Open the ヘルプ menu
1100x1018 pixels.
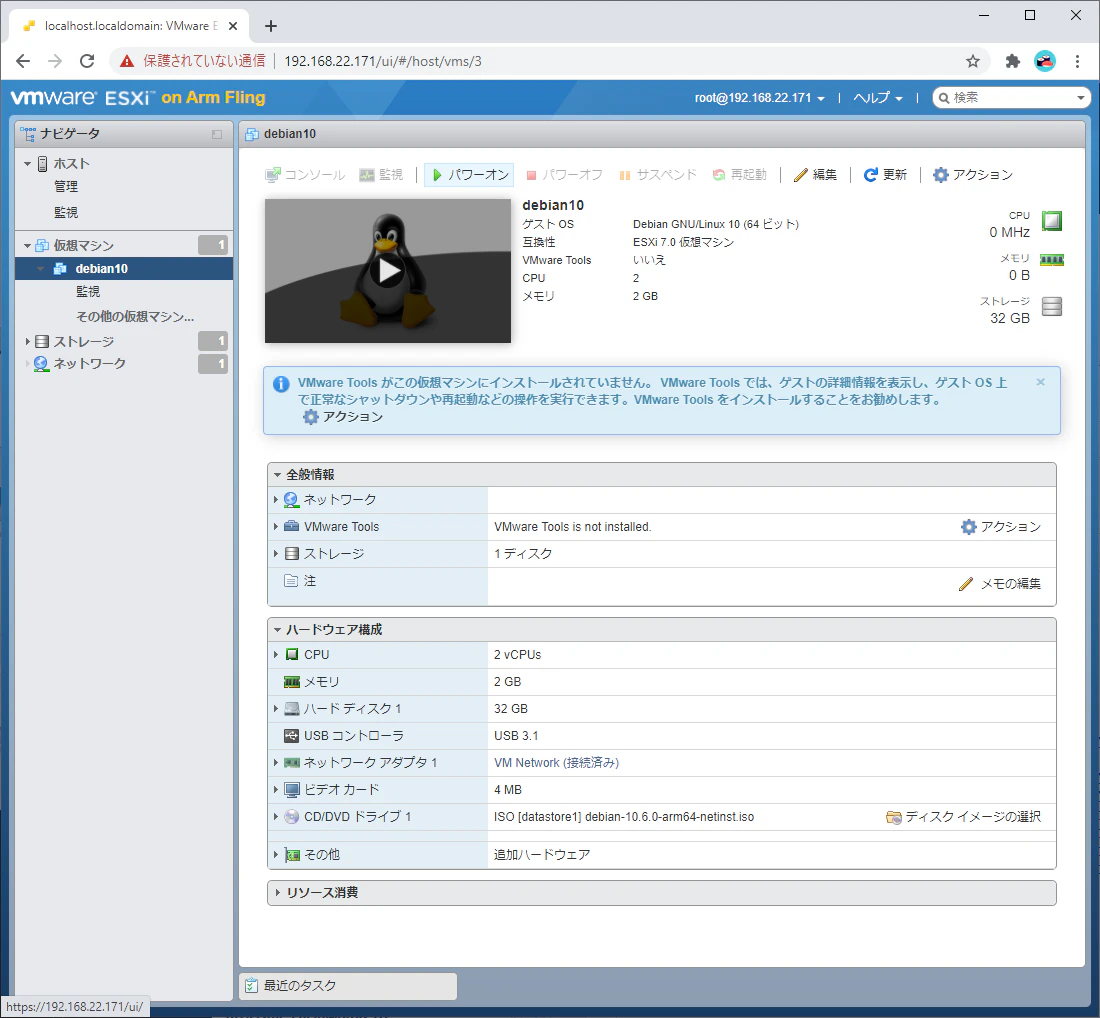(878, 98)
